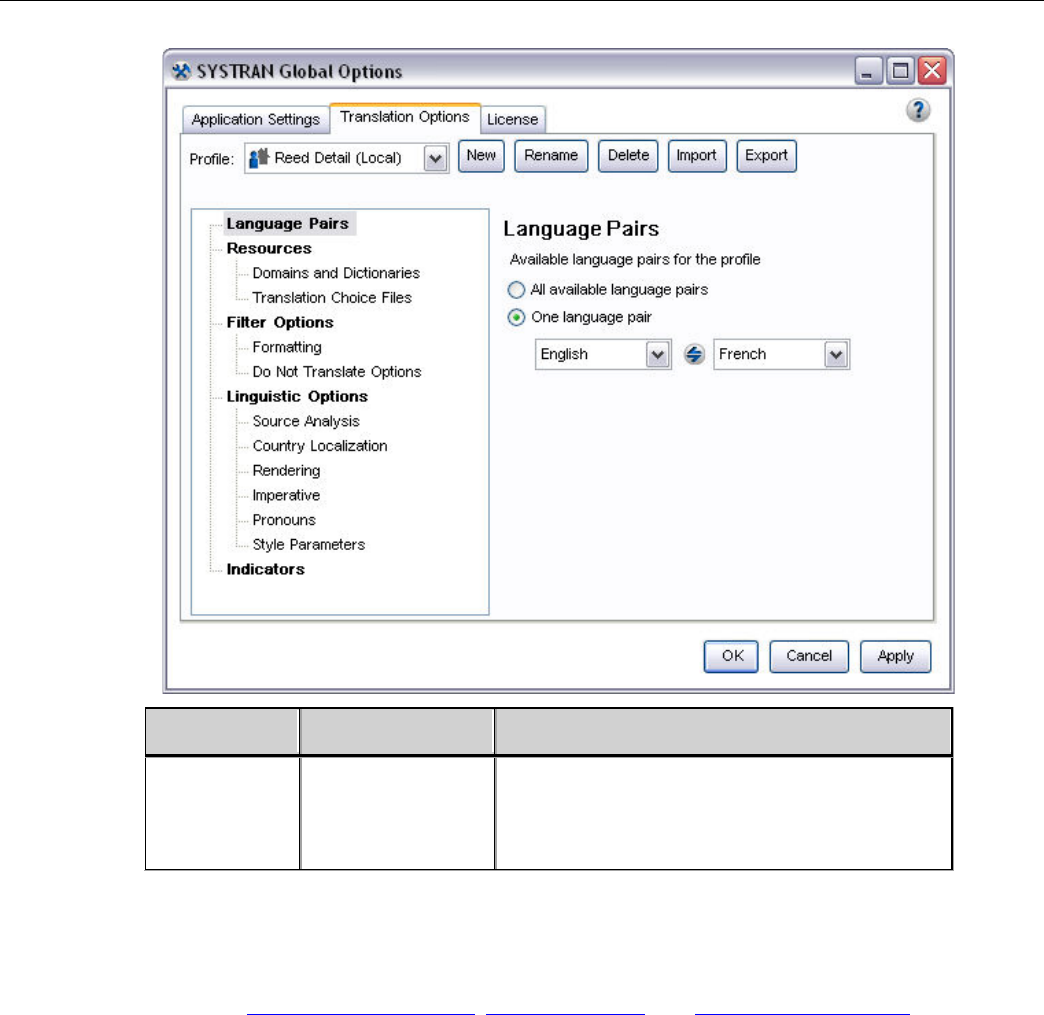Click the Import profile button
The height and width of the screenshot is (1015, 1044).
[x=696, y=156]
